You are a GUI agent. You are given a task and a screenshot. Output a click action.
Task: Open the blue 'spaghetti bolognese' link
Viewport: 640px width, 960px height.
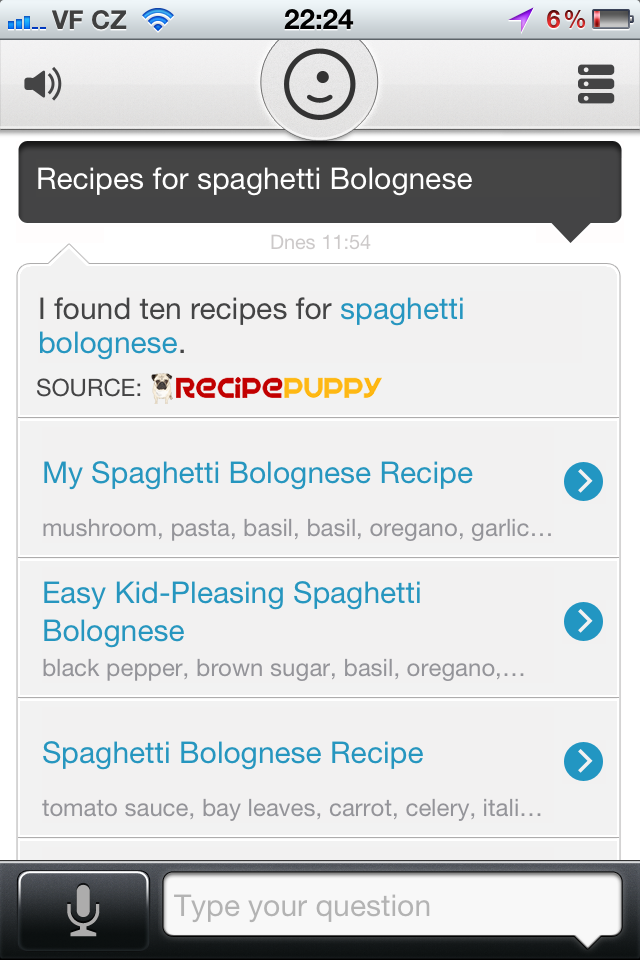coord(401,309)
